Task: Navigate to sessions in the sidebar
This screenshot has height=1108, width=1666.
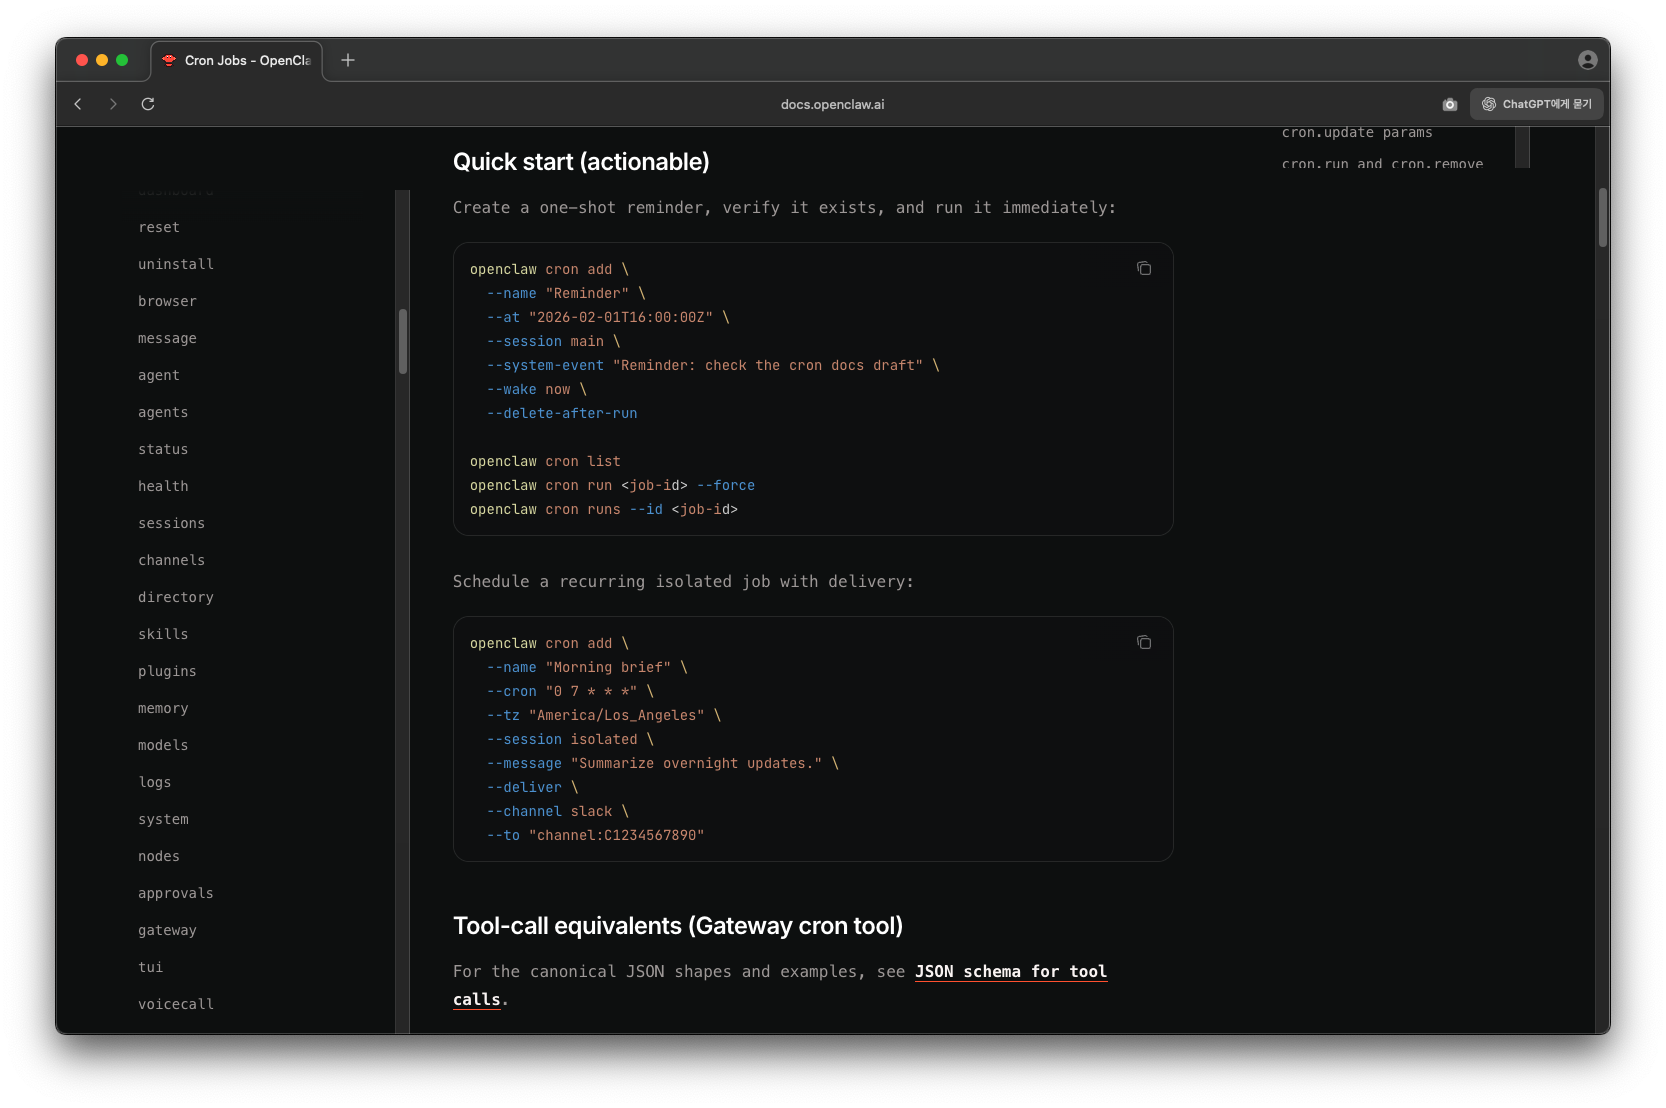Action: point(171,523)
